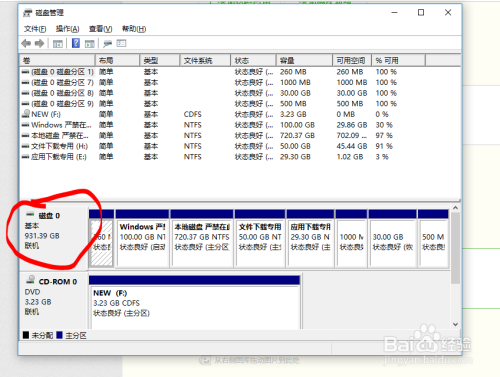
Task: Select the 文件下载专用 50.00 GB partition block
Action: pyautogui.click(x=260, y=239)
